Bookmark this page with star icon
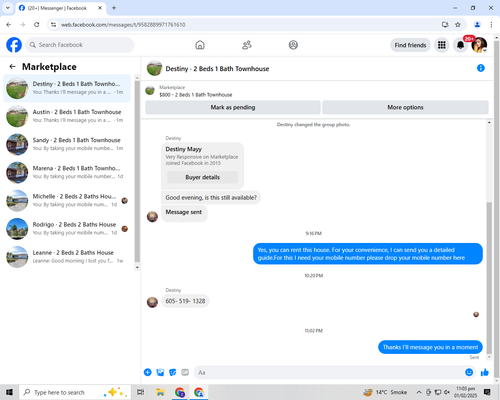This screenshot has height=400, width=500. (458, 24)
